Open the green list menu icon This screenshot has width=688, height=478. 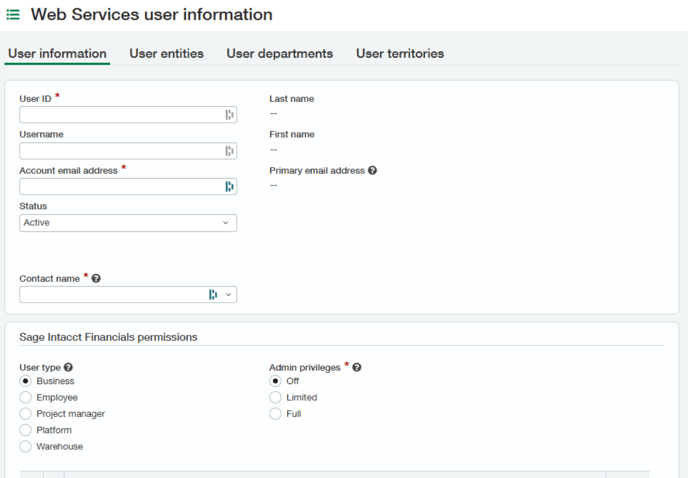pos(13,15)
